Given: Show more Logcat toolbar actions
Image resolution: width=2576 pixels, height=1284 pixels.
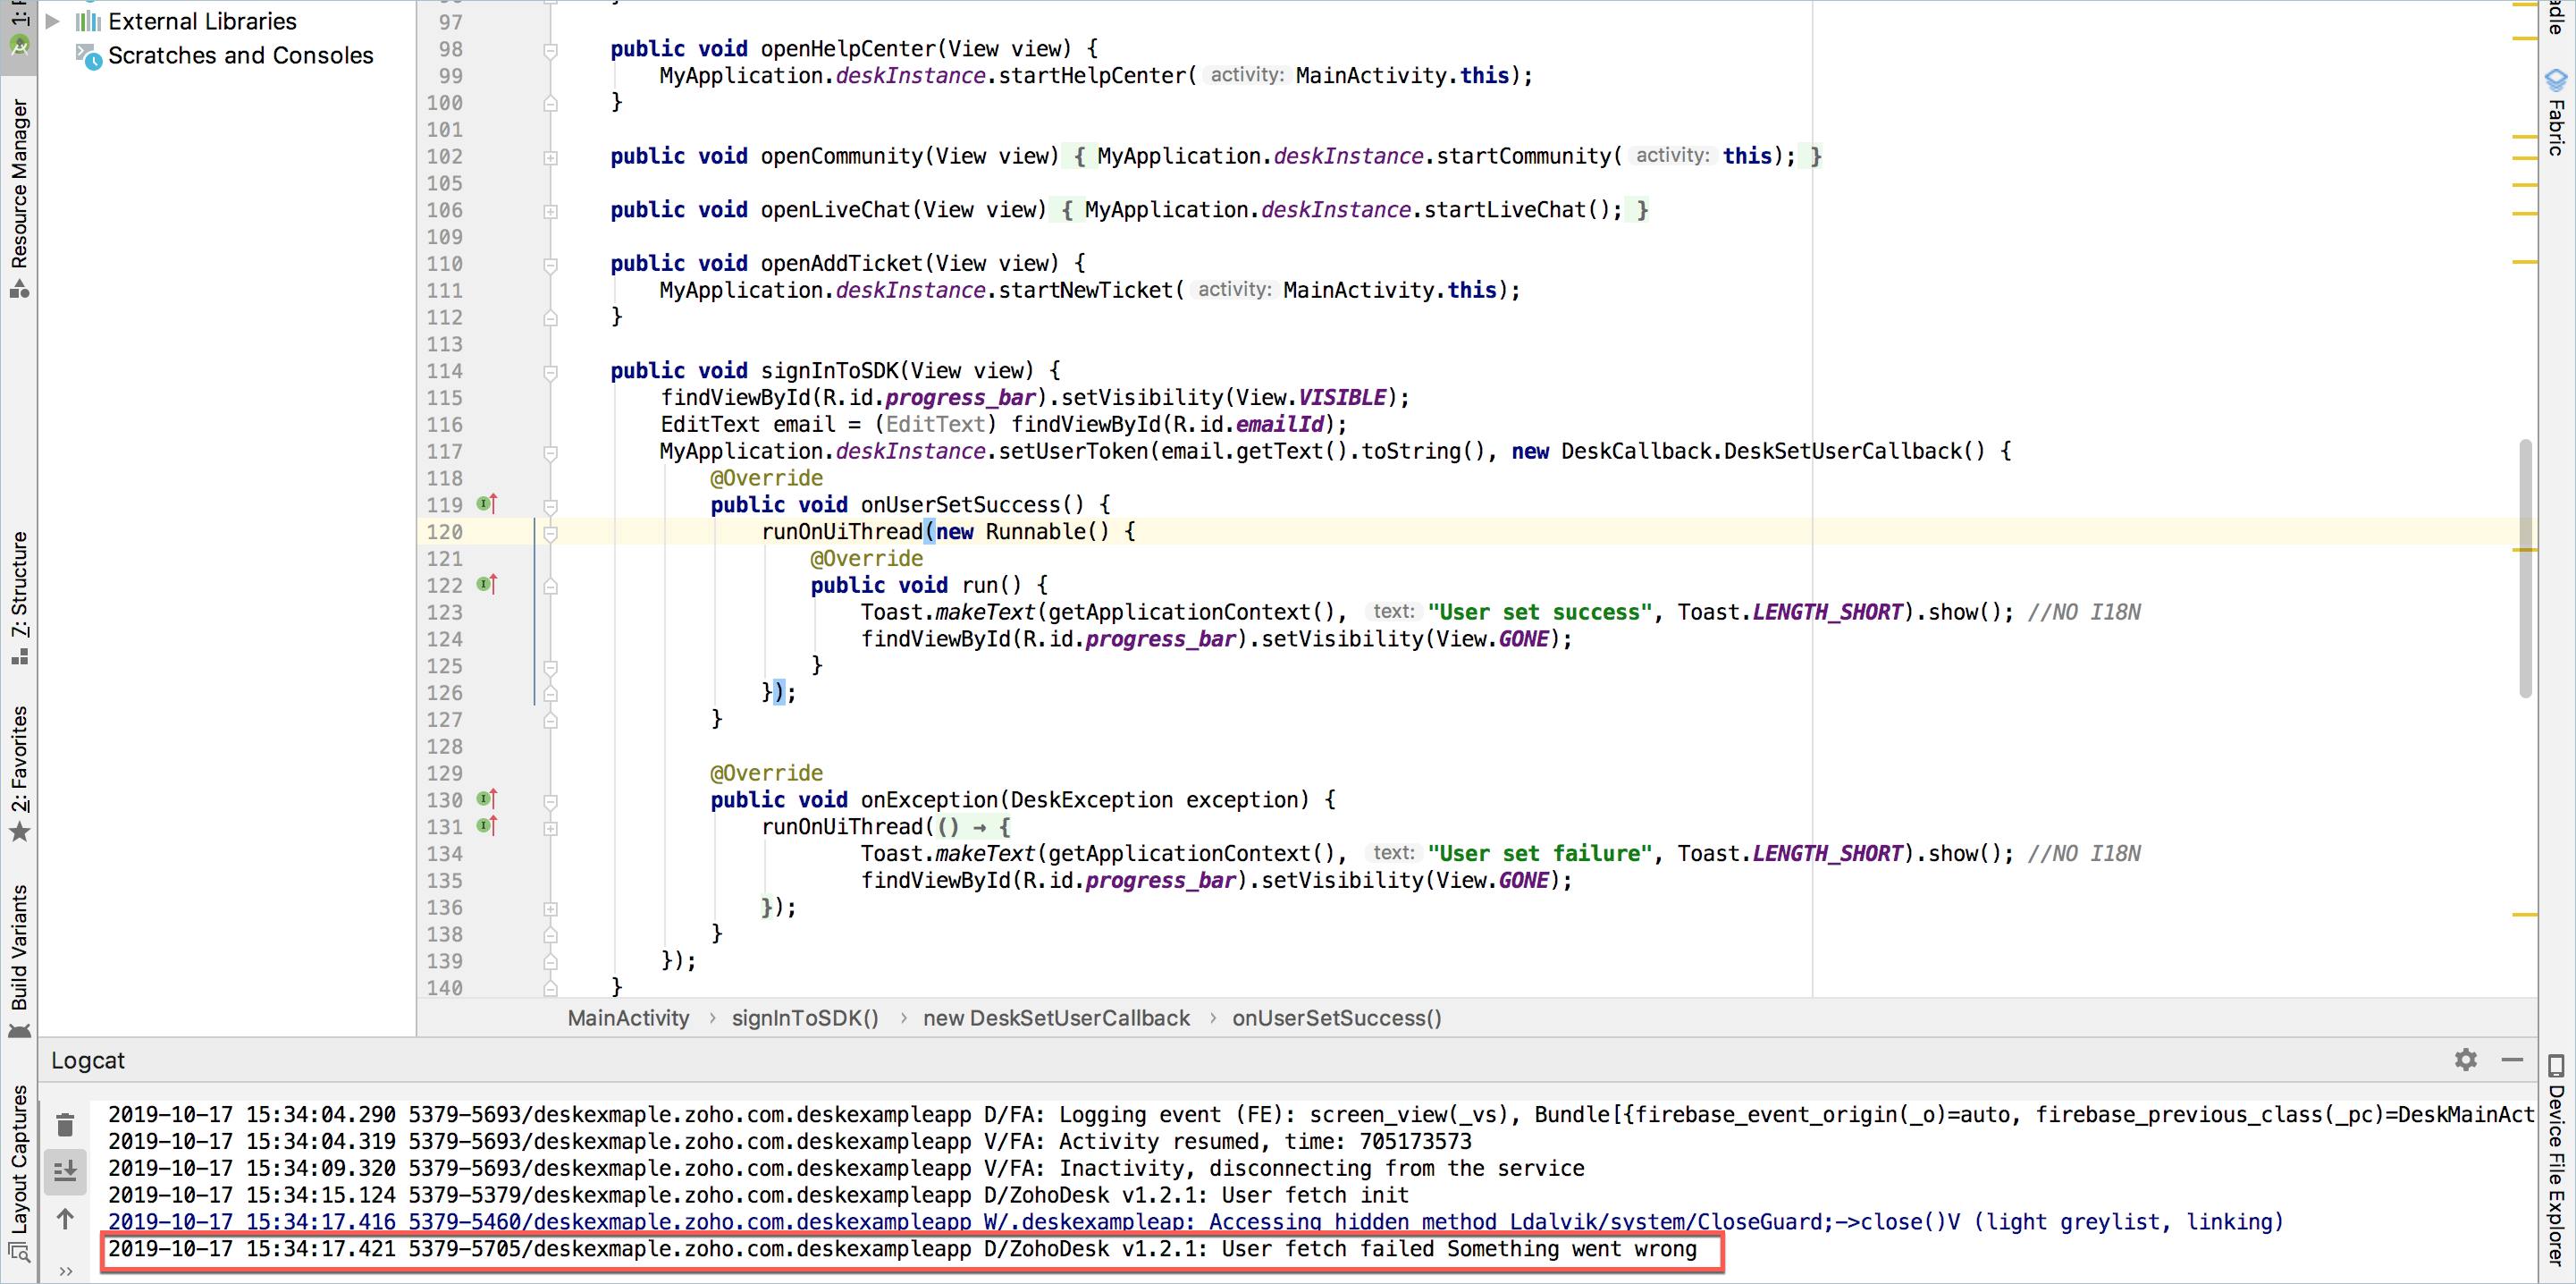Looking at the screenshot, I should [65, 1271].
